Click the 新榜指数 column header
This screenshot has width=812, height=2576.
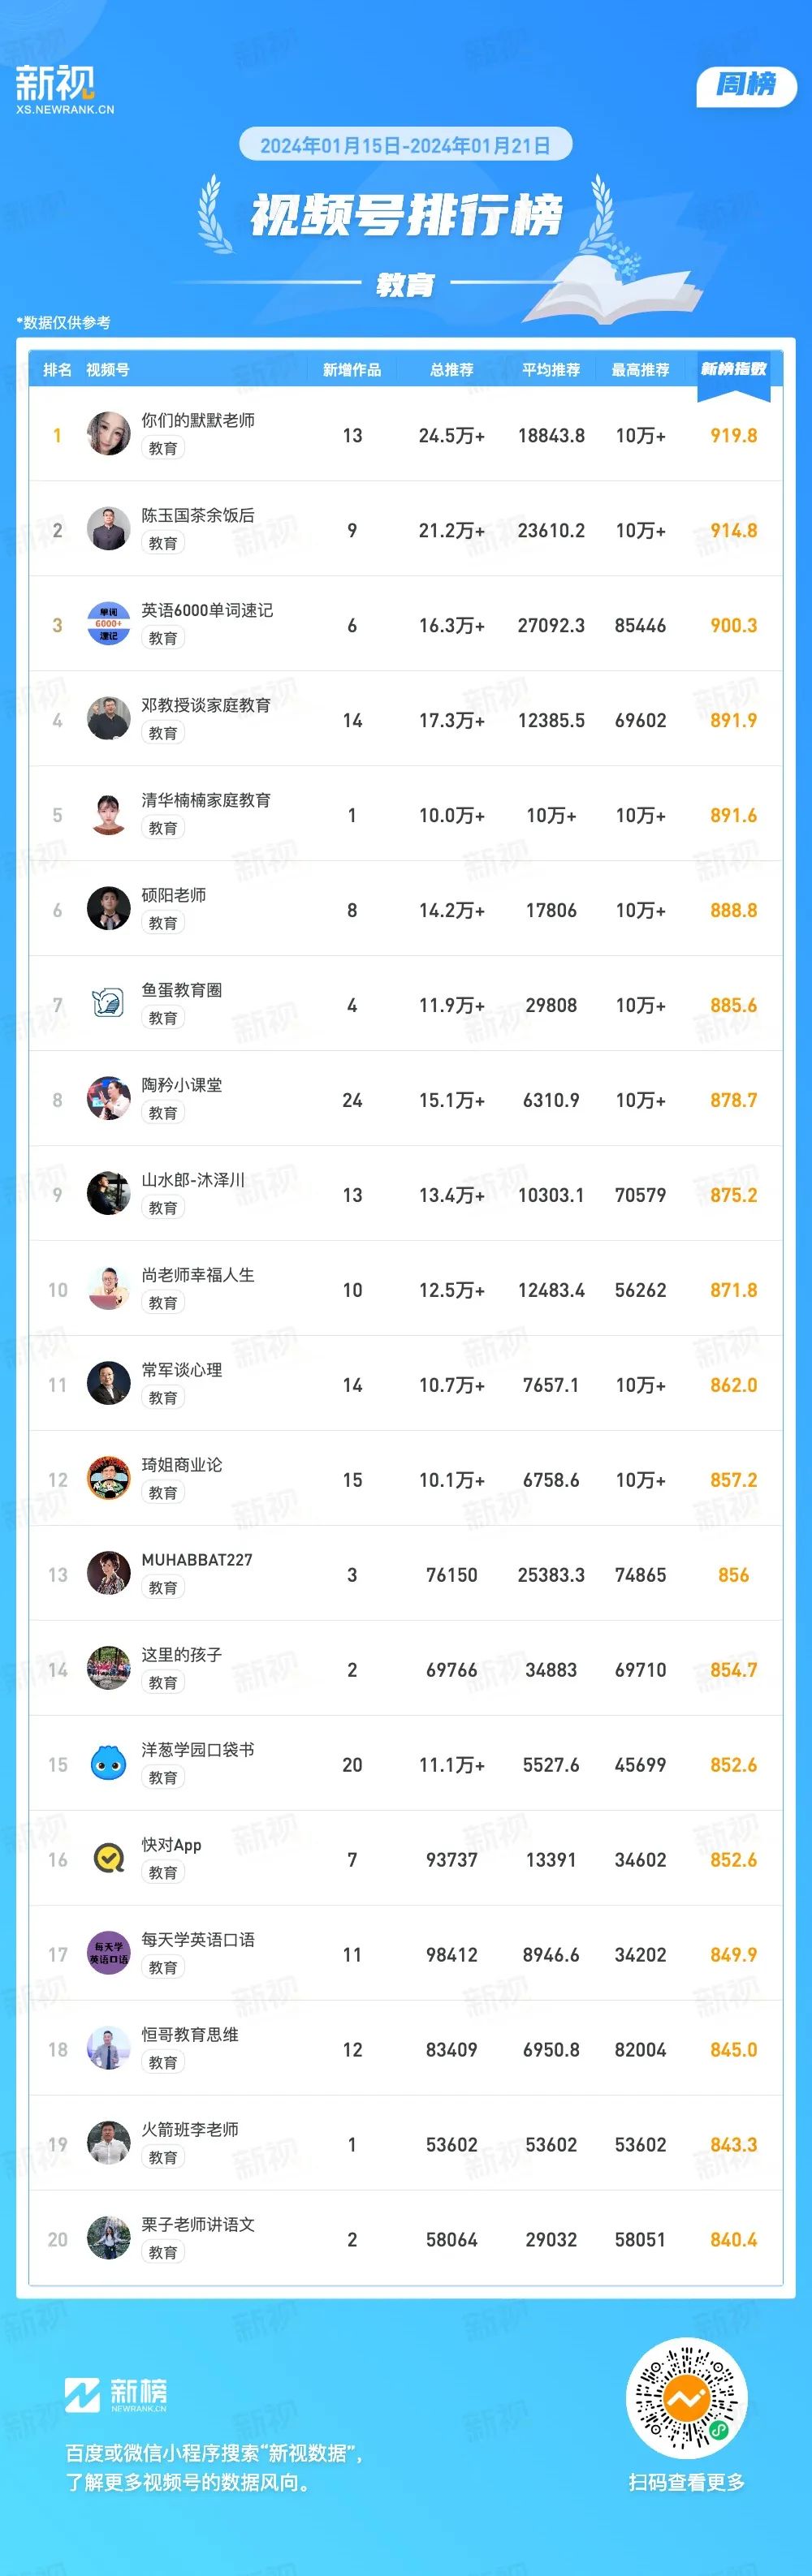point(733,369)
